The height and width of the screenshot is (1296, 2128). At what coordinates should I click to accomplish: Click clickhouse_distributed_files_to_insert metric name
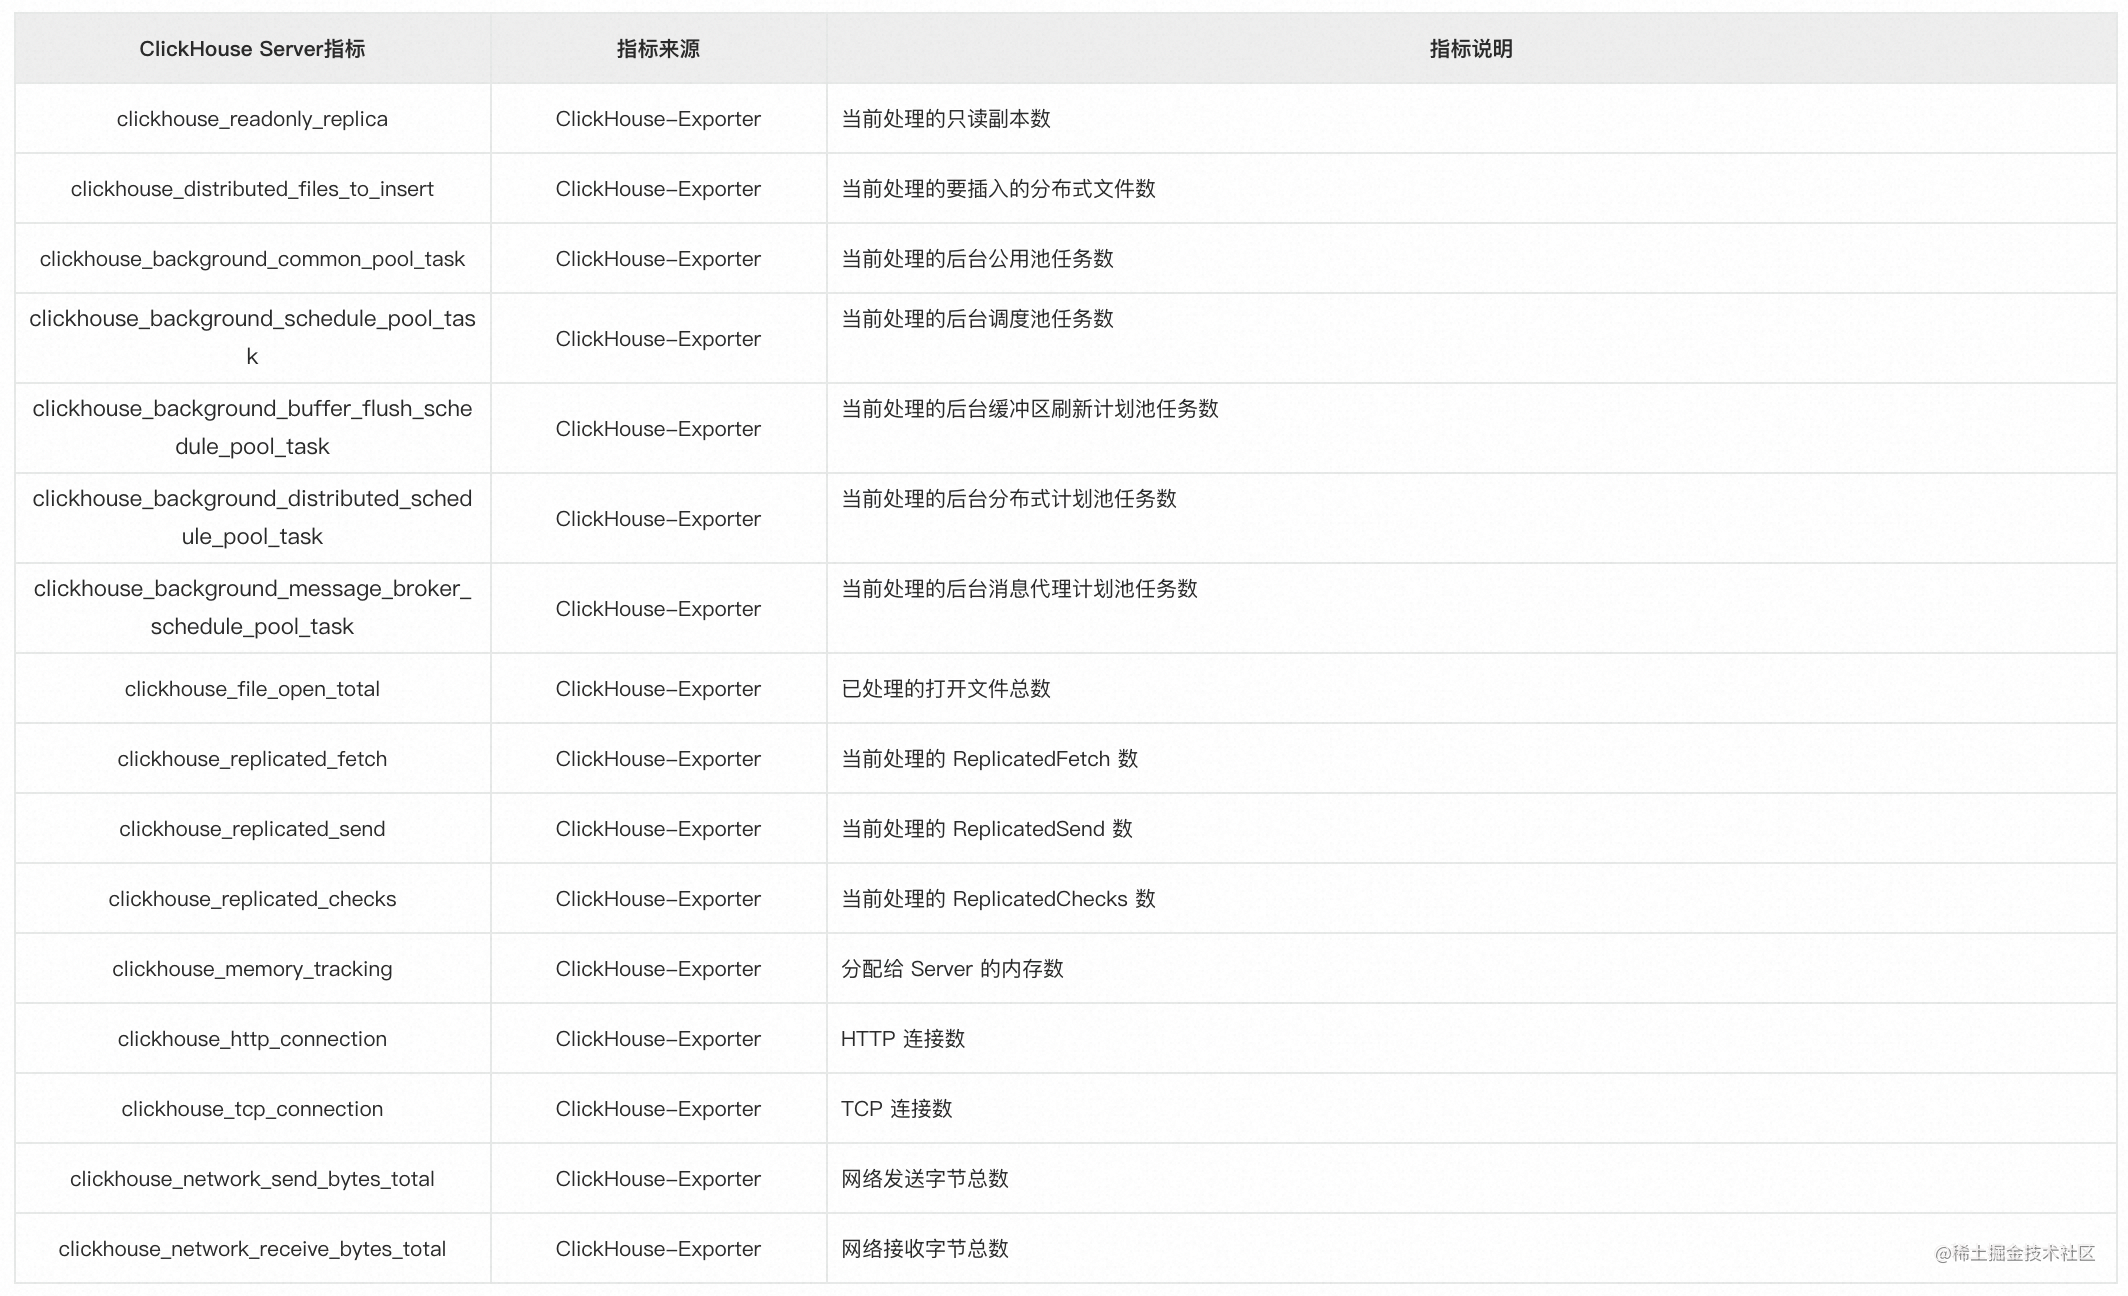point(252,189)
